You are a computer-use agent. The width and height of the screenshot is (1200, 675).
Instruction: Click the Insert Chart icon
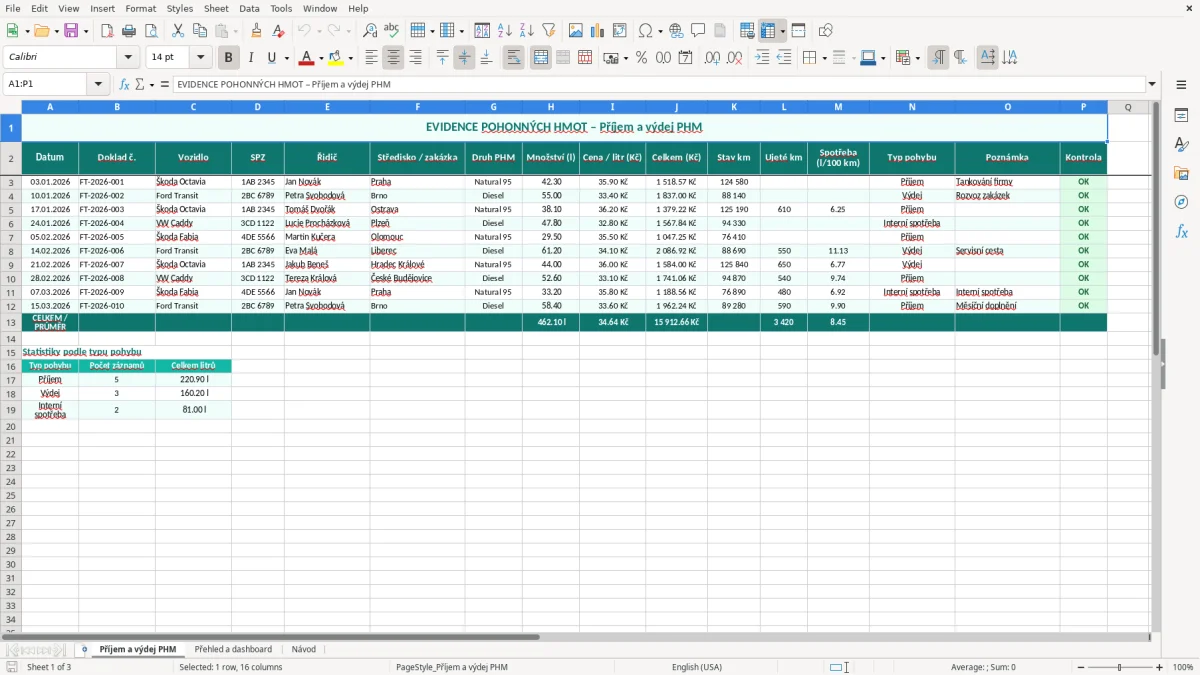[x=598, y=31]
